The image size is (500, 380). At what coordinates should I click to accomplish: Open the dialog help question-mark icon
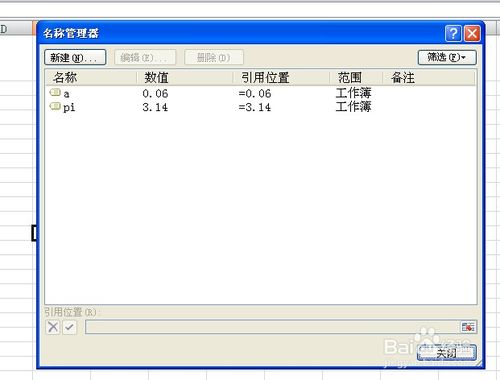click(453, 33)
